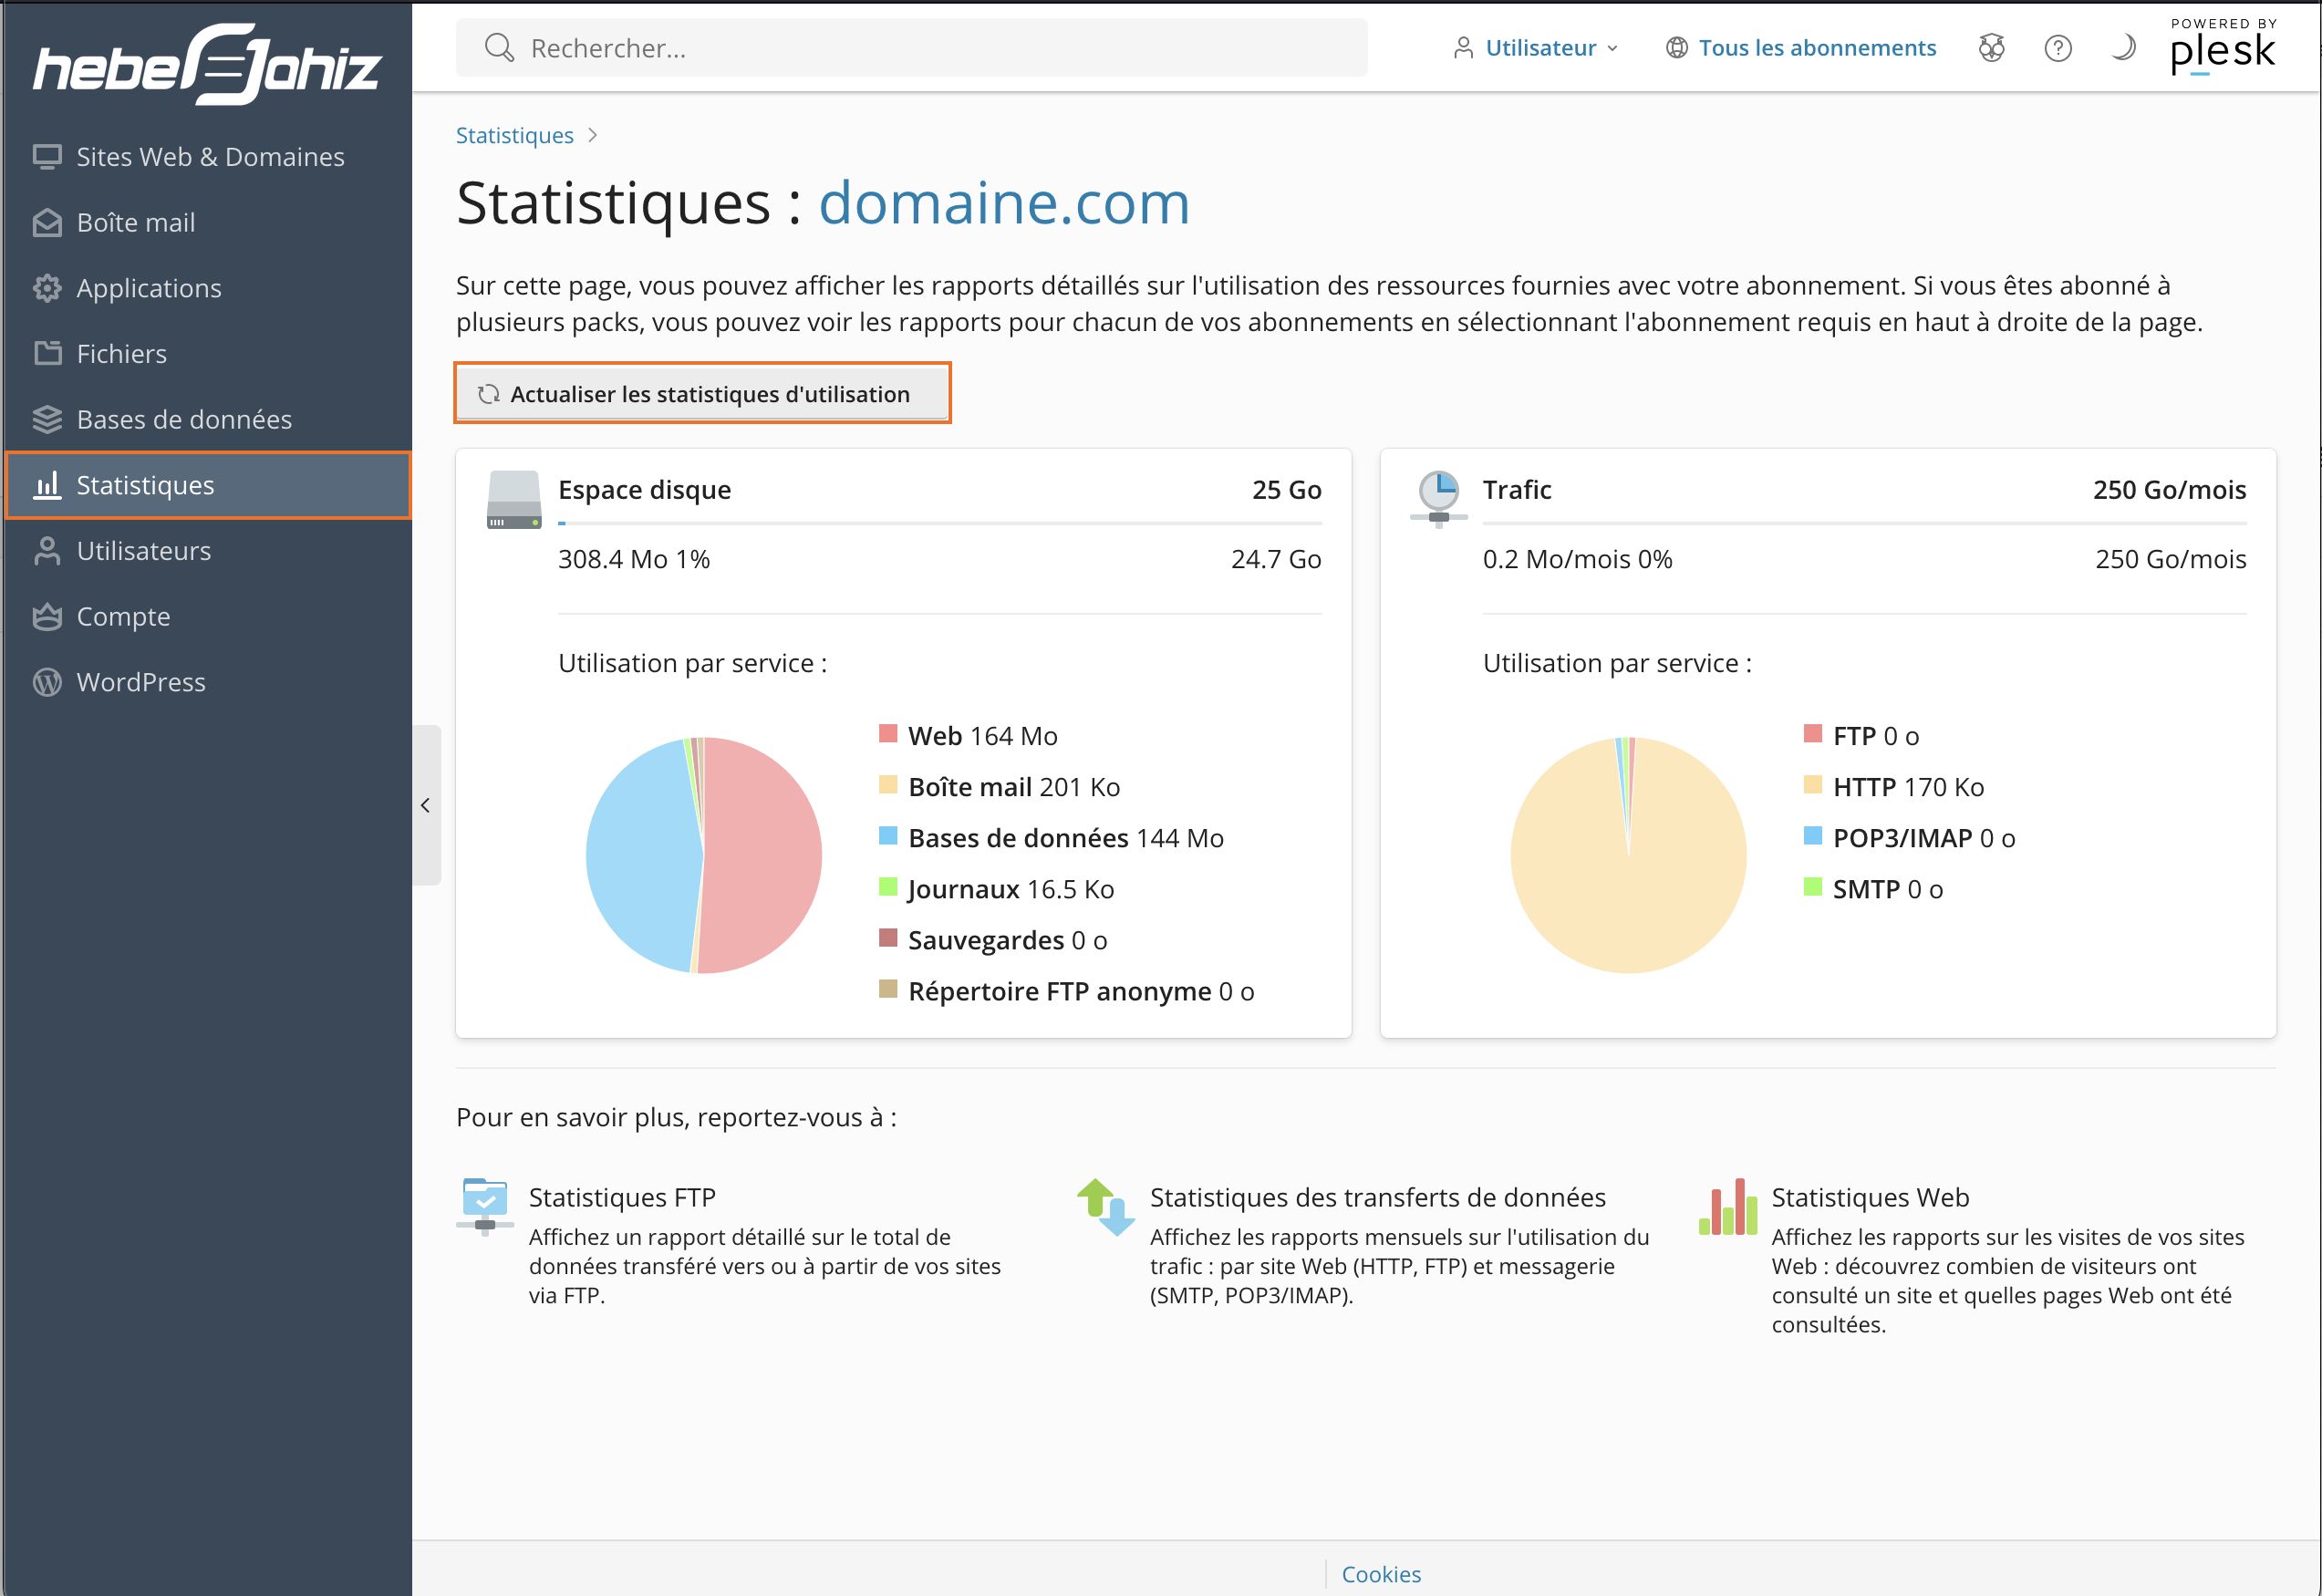The width and height of the screenshot is (2322, 1596).
Task: Focus the Rechercher search field
Action: (x=911, y=48)
